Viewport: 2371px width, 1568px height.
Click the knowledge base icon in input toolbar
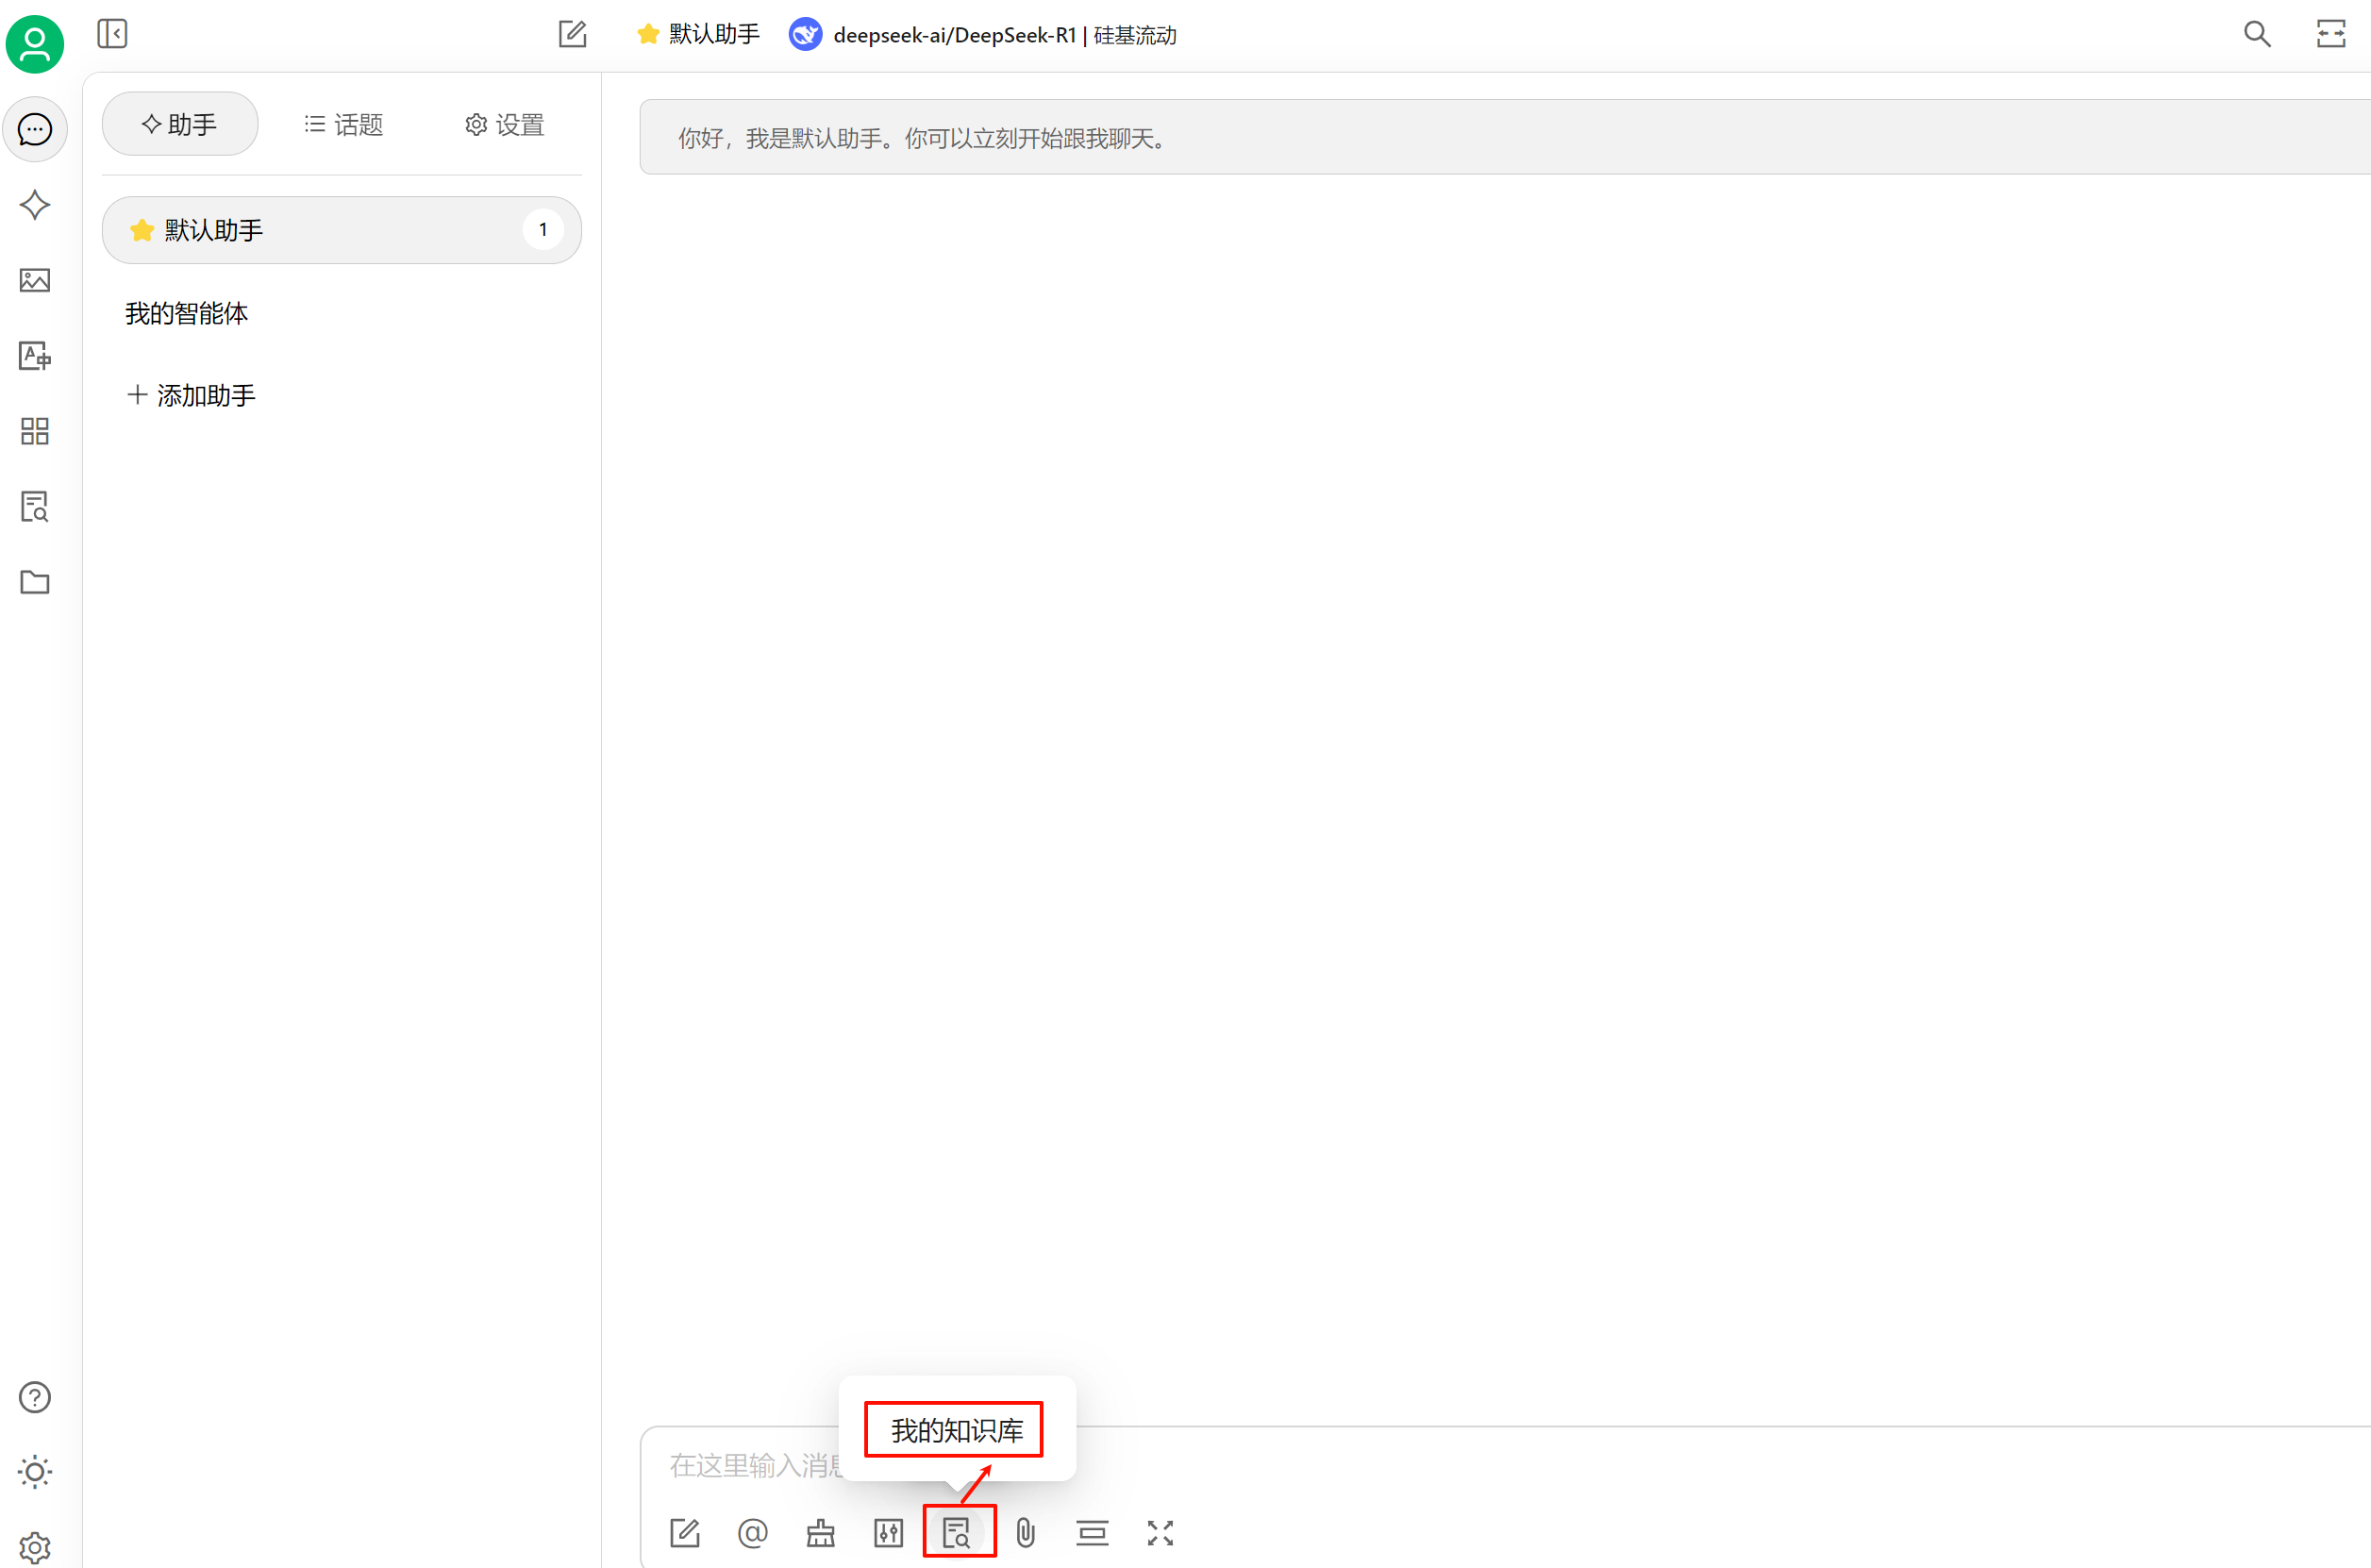click(957, 1532)
